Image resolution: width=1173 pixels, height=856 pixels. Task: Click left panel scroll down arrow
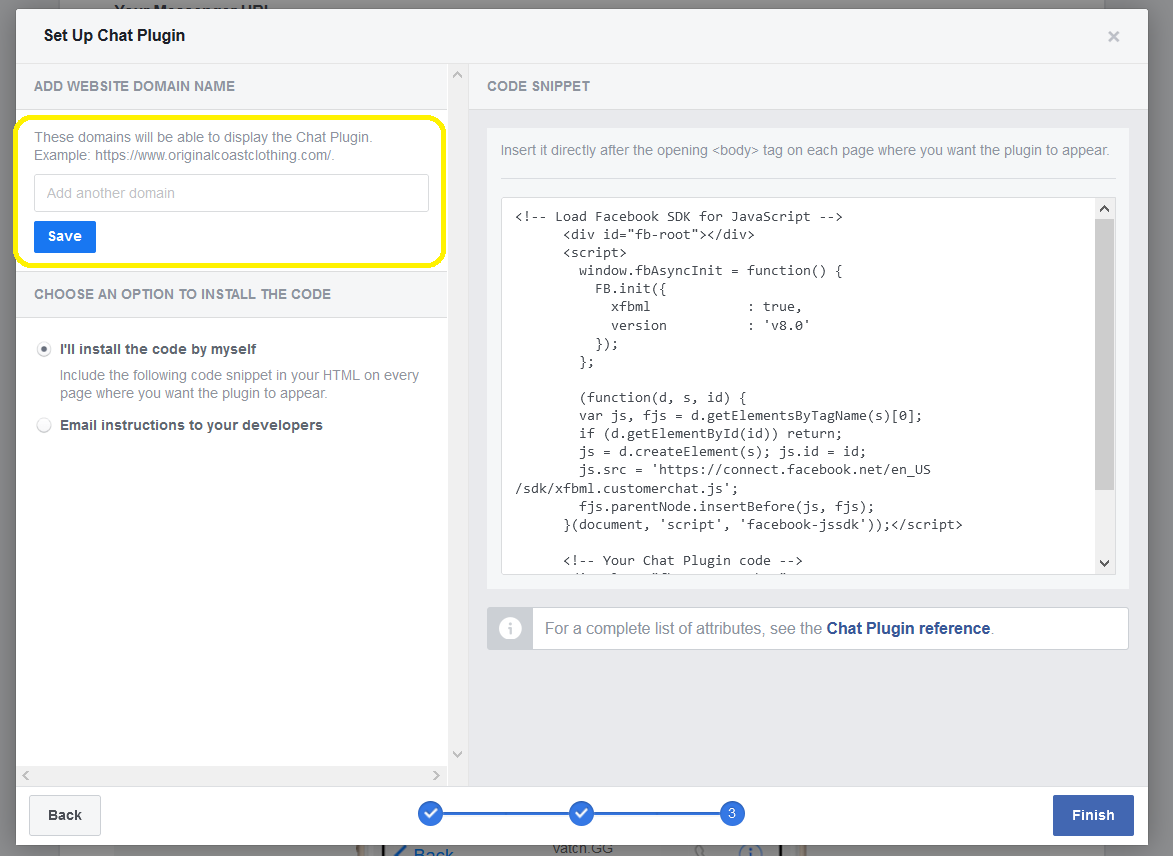tap(458, 754)
